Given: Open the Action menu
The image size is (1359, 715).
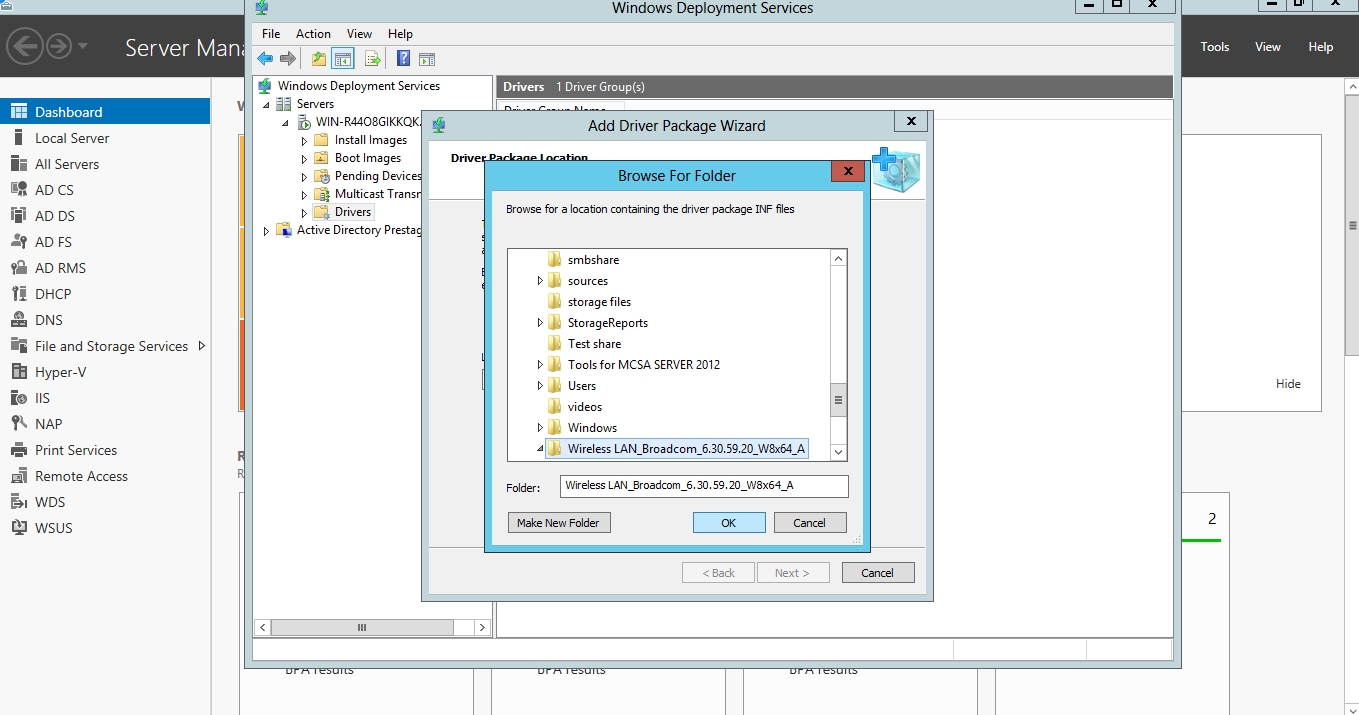Looking at the screenshot, I should (x=313, y=34).
